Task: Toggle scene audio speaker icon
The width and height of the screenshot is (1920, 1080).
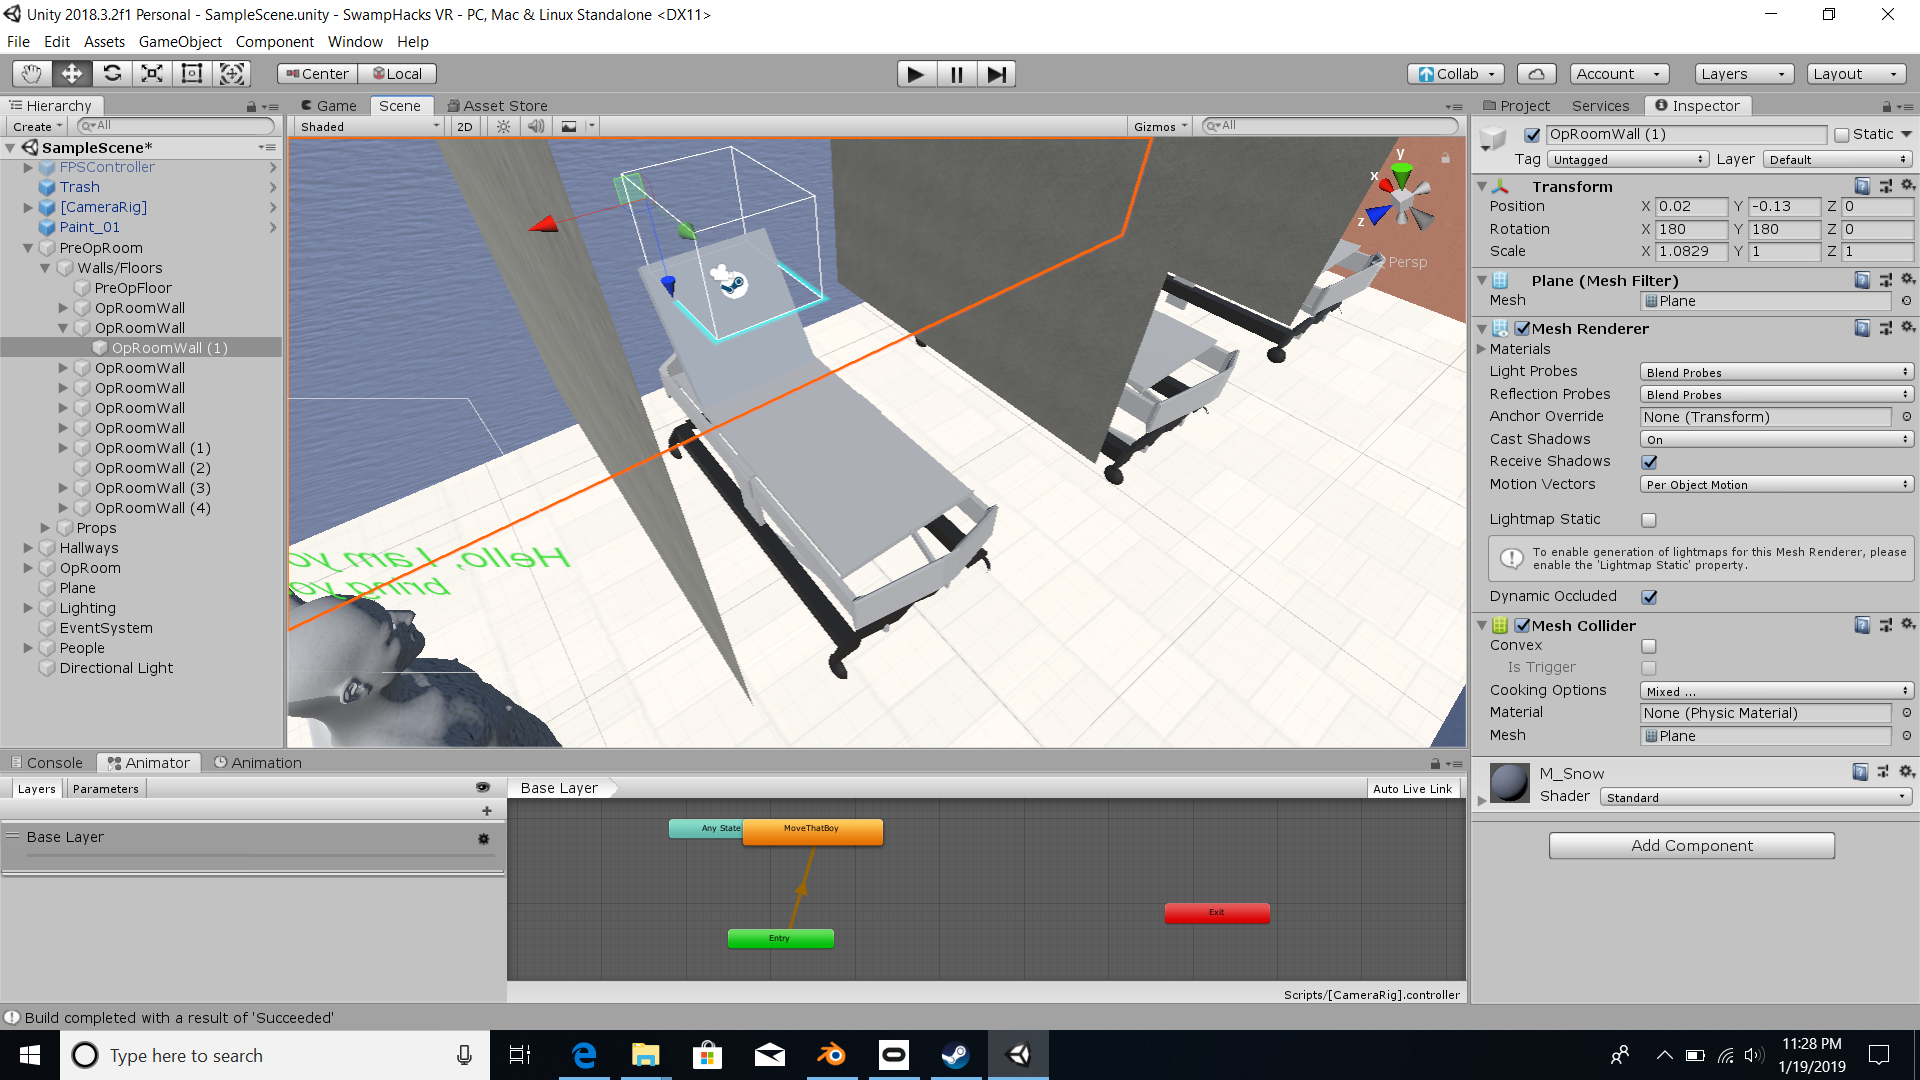Action: point(536,127)
